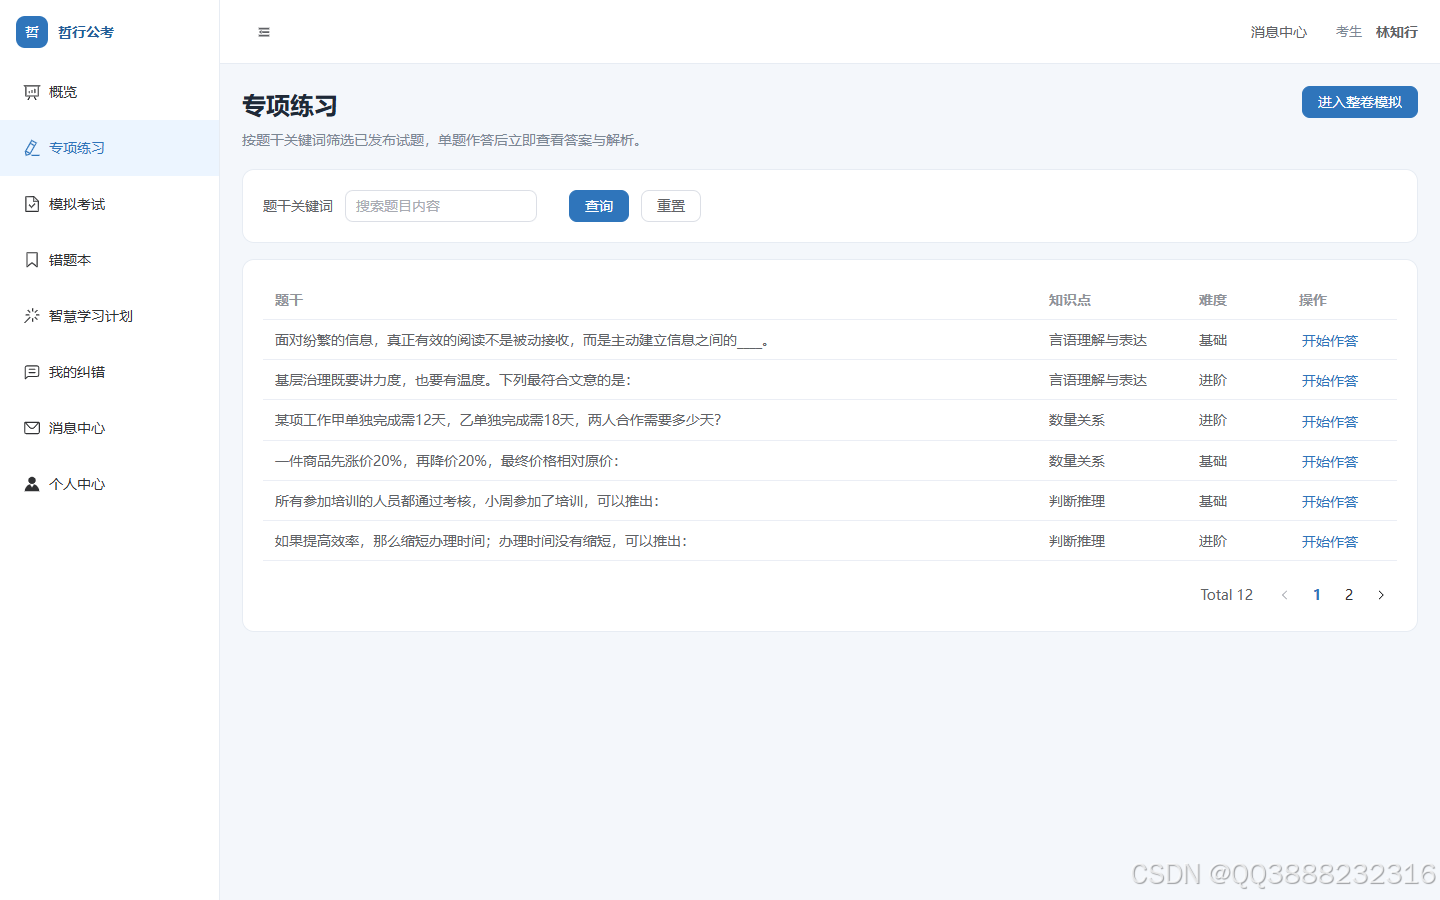
Task: Click 进阶 difficulty in the 基层治理 row
Action: click(1213, 380)
